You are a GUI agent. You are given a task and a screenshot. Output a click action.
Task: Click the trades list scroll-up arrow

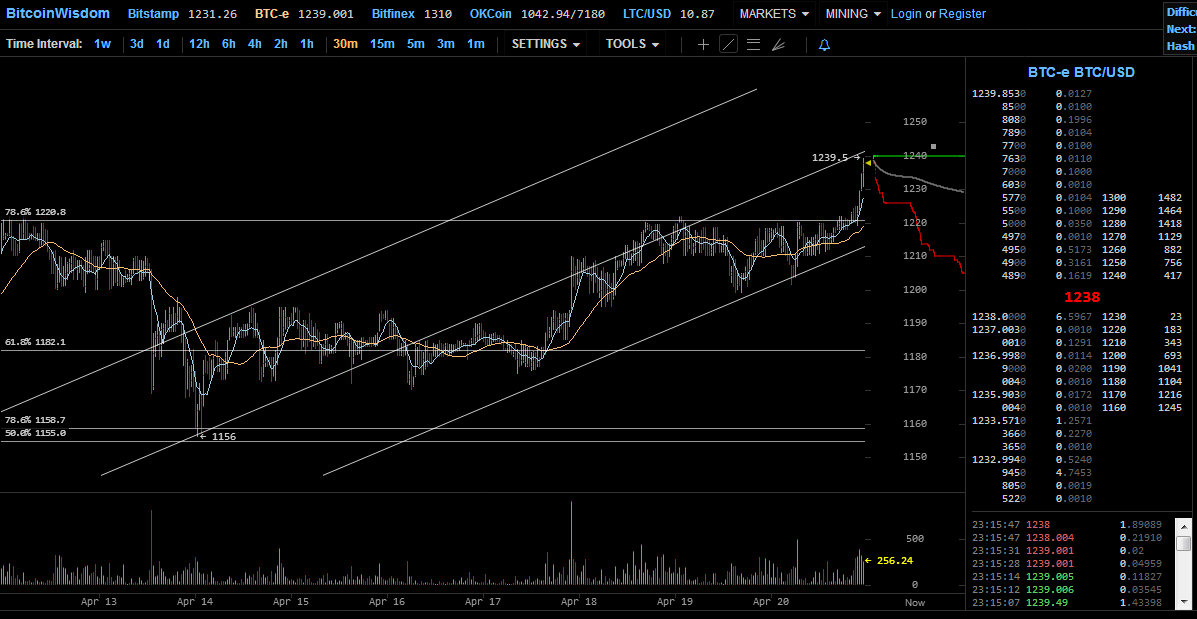[x=1183, y=526]
